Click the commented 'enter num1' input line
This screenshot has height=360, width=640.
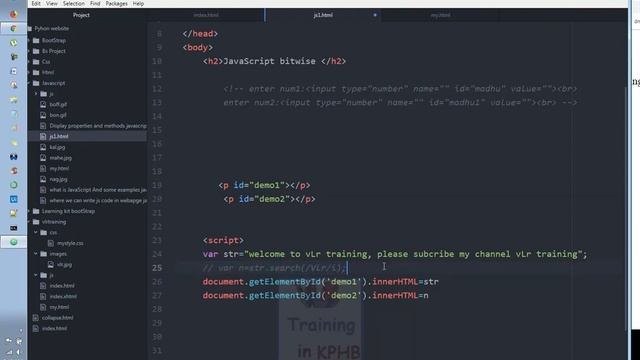click(x=400, y=89)
